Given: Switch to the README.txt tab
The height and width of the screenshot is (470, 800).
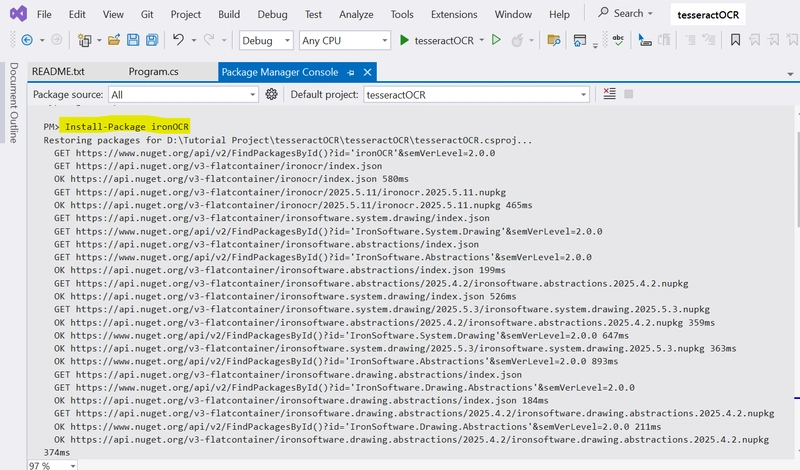Looking at the screenshot, I should [x=58, y=71].
